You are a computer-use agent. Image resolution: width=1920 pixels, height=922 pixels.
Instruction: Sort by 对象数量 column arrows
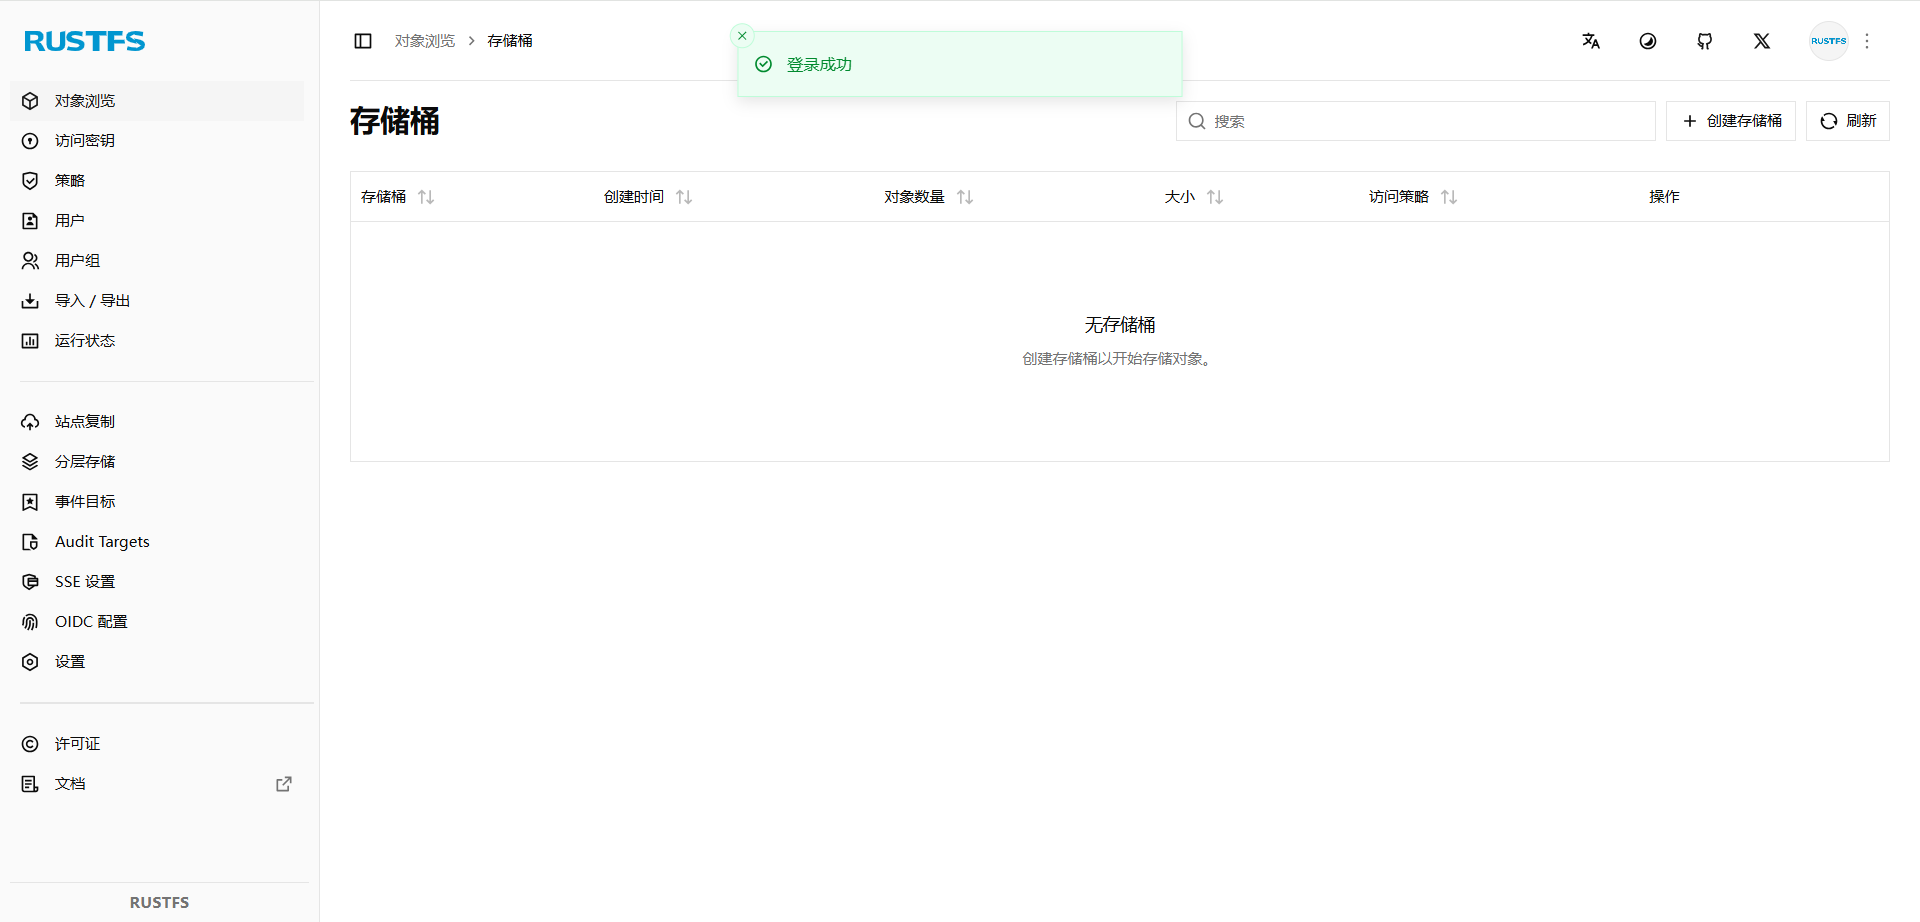point(965,197)
